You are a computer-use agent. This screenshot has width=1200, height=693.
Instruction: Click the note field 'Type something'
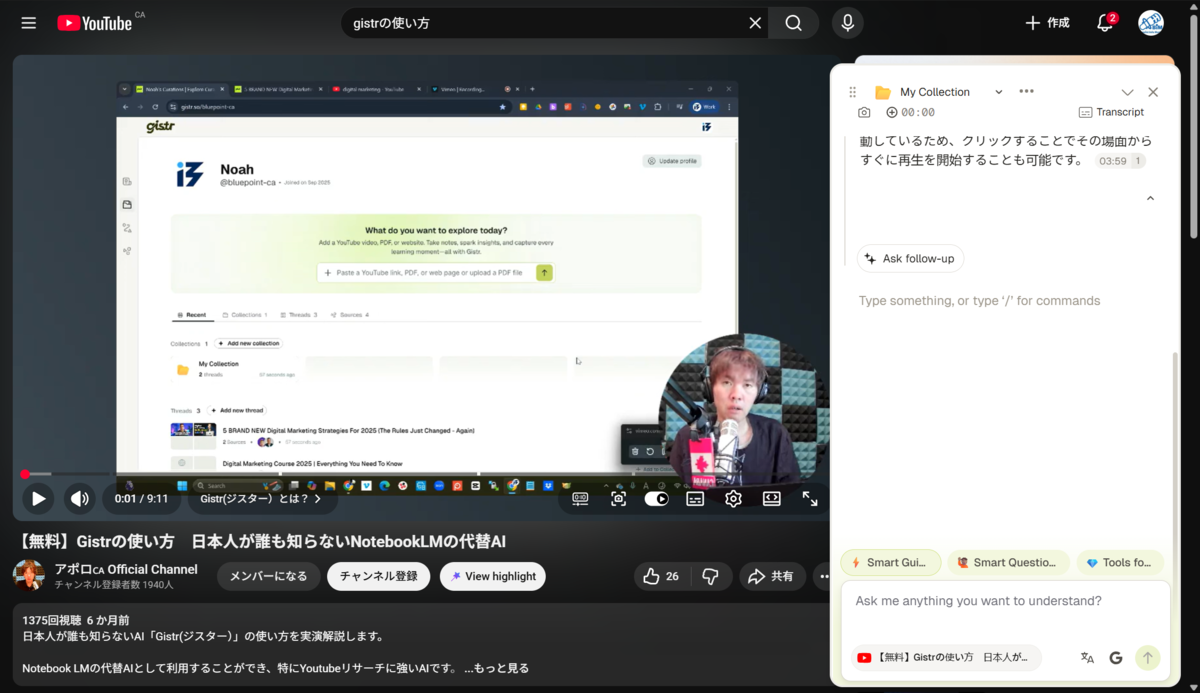pyautogui.click(x=979, y=300)
